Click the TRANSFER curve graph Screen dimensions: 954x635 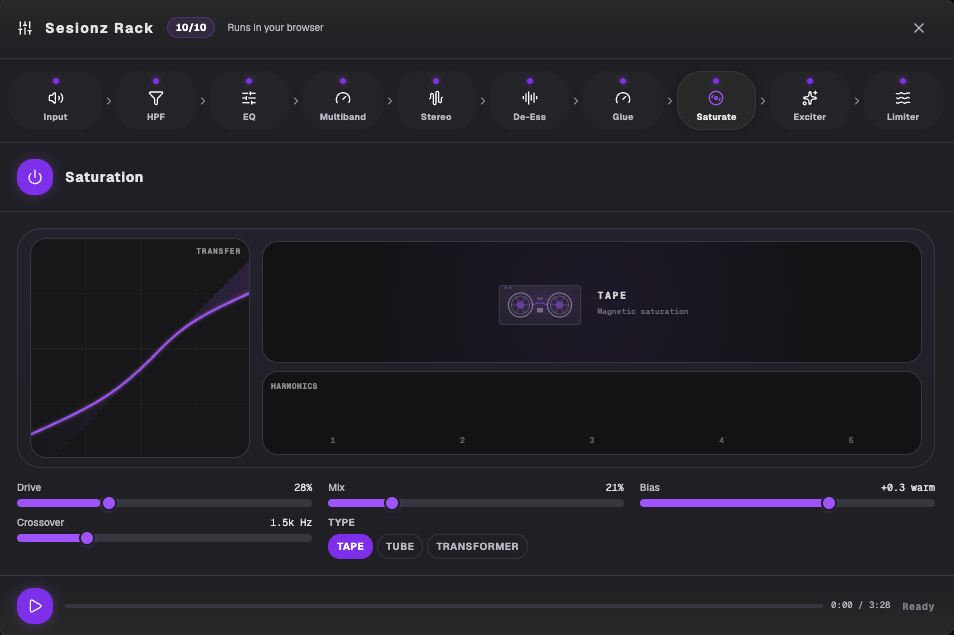140,348
